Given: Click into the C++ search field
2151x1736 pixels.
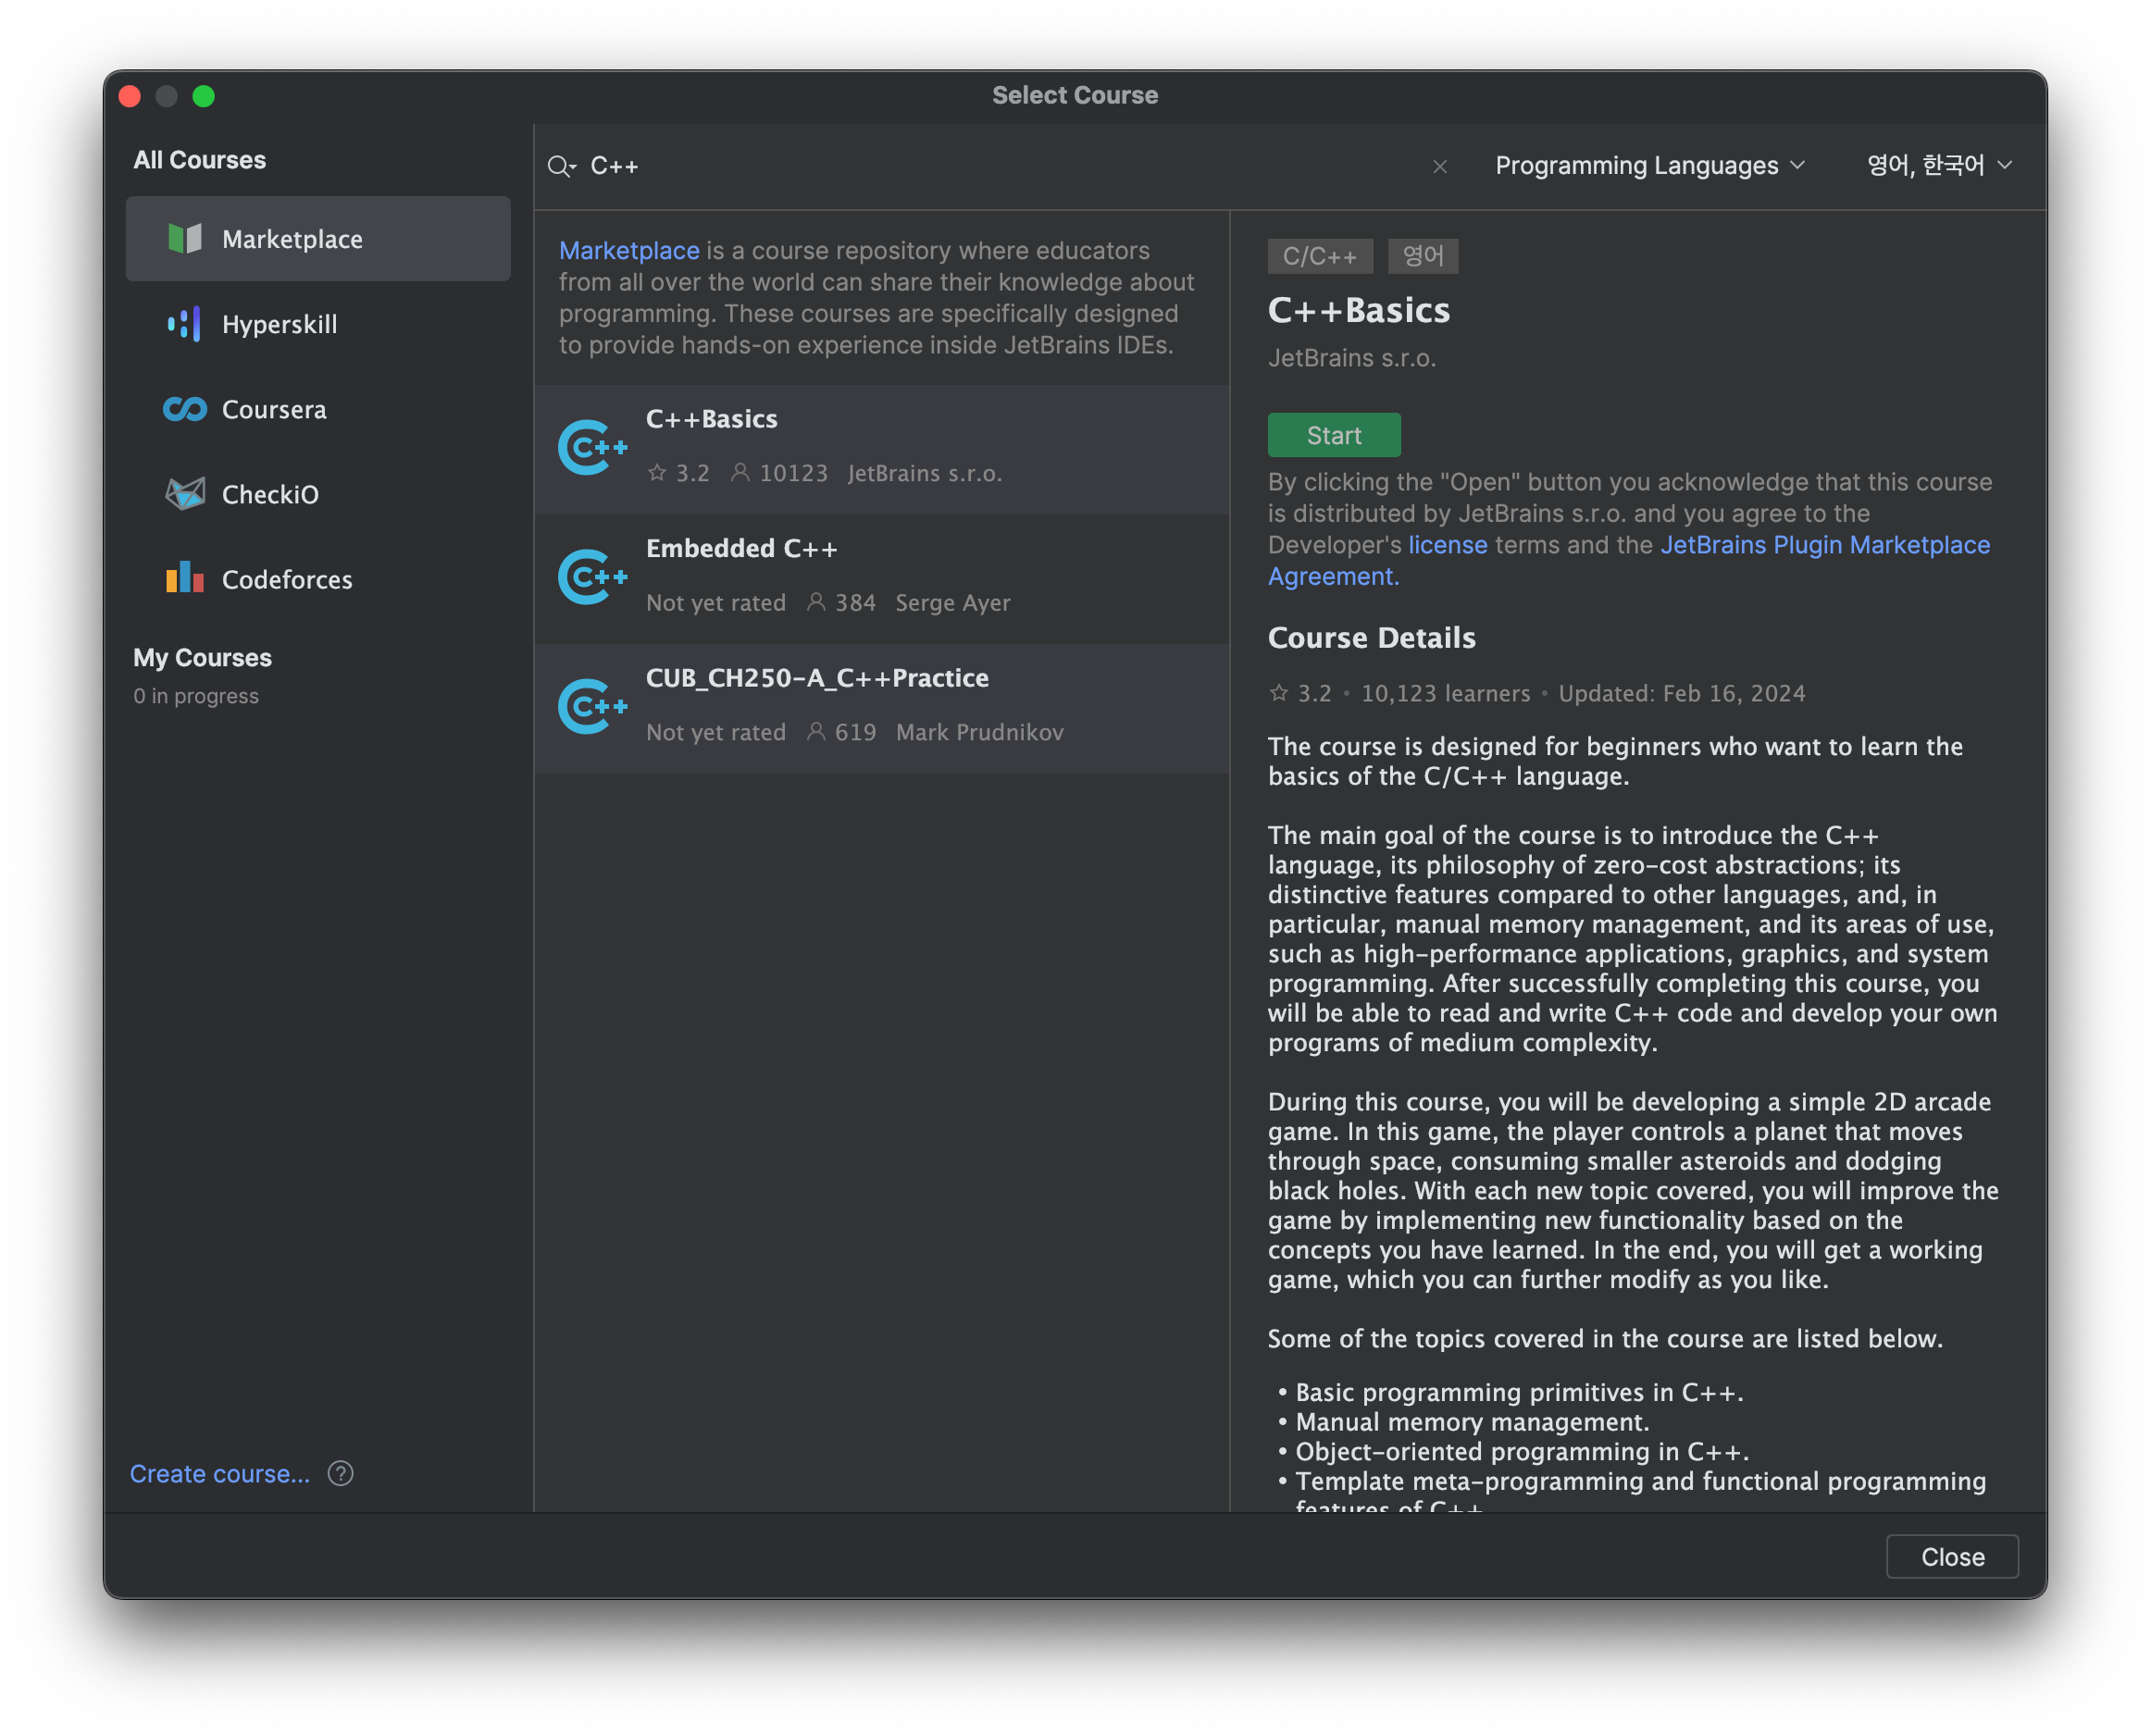Looking at the screenshot, I should pos(1000,166).
